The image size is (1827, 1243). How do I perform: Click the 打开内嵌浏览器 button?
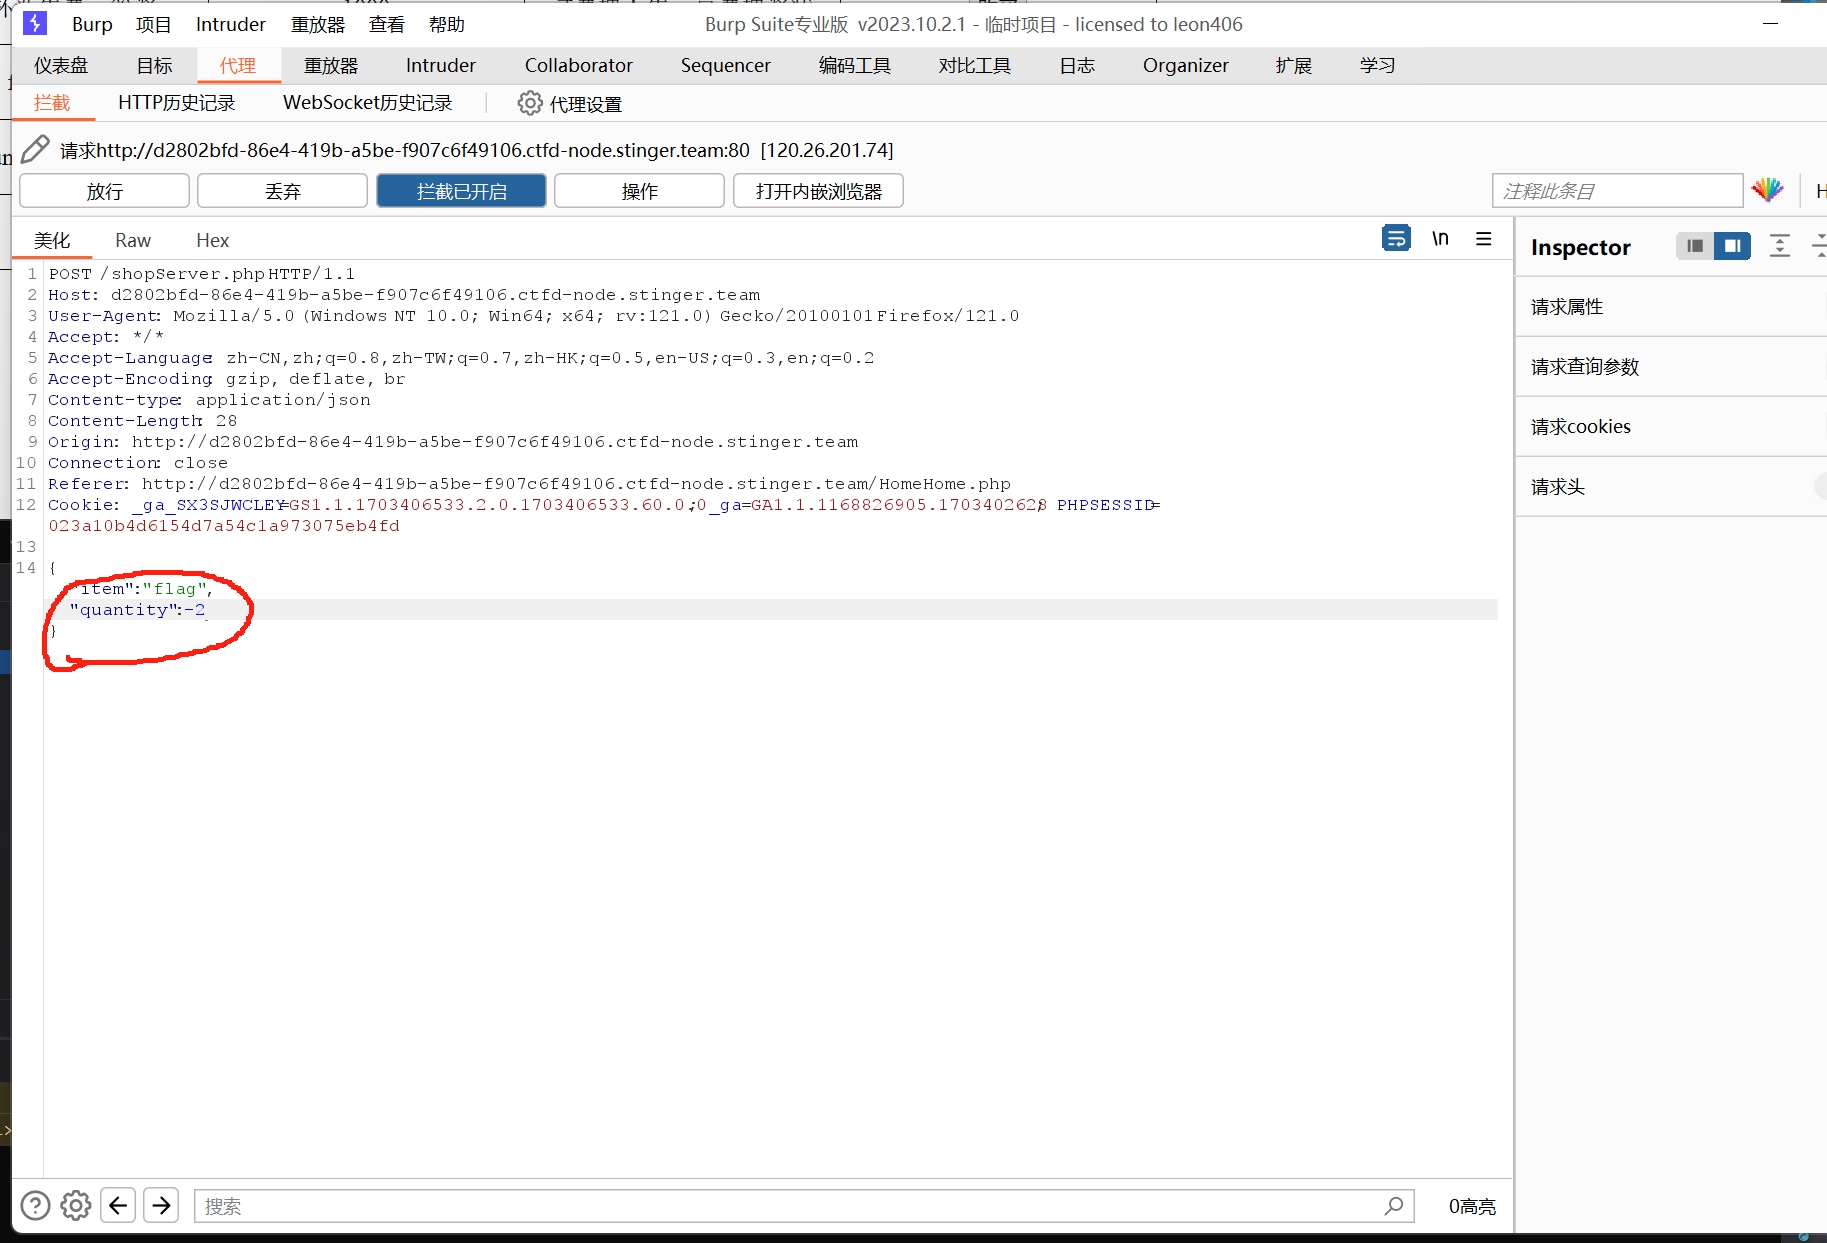[x=818, y=191]
